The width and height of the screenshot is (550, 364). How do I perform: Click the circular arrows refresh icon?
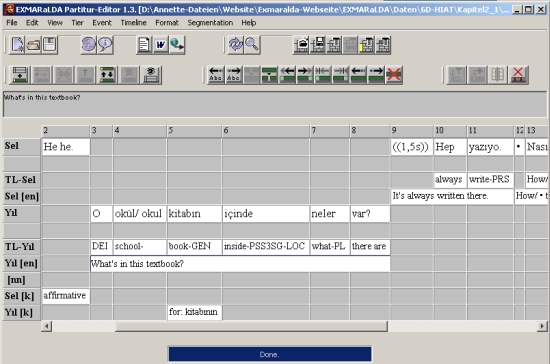[x=235, y=45]
